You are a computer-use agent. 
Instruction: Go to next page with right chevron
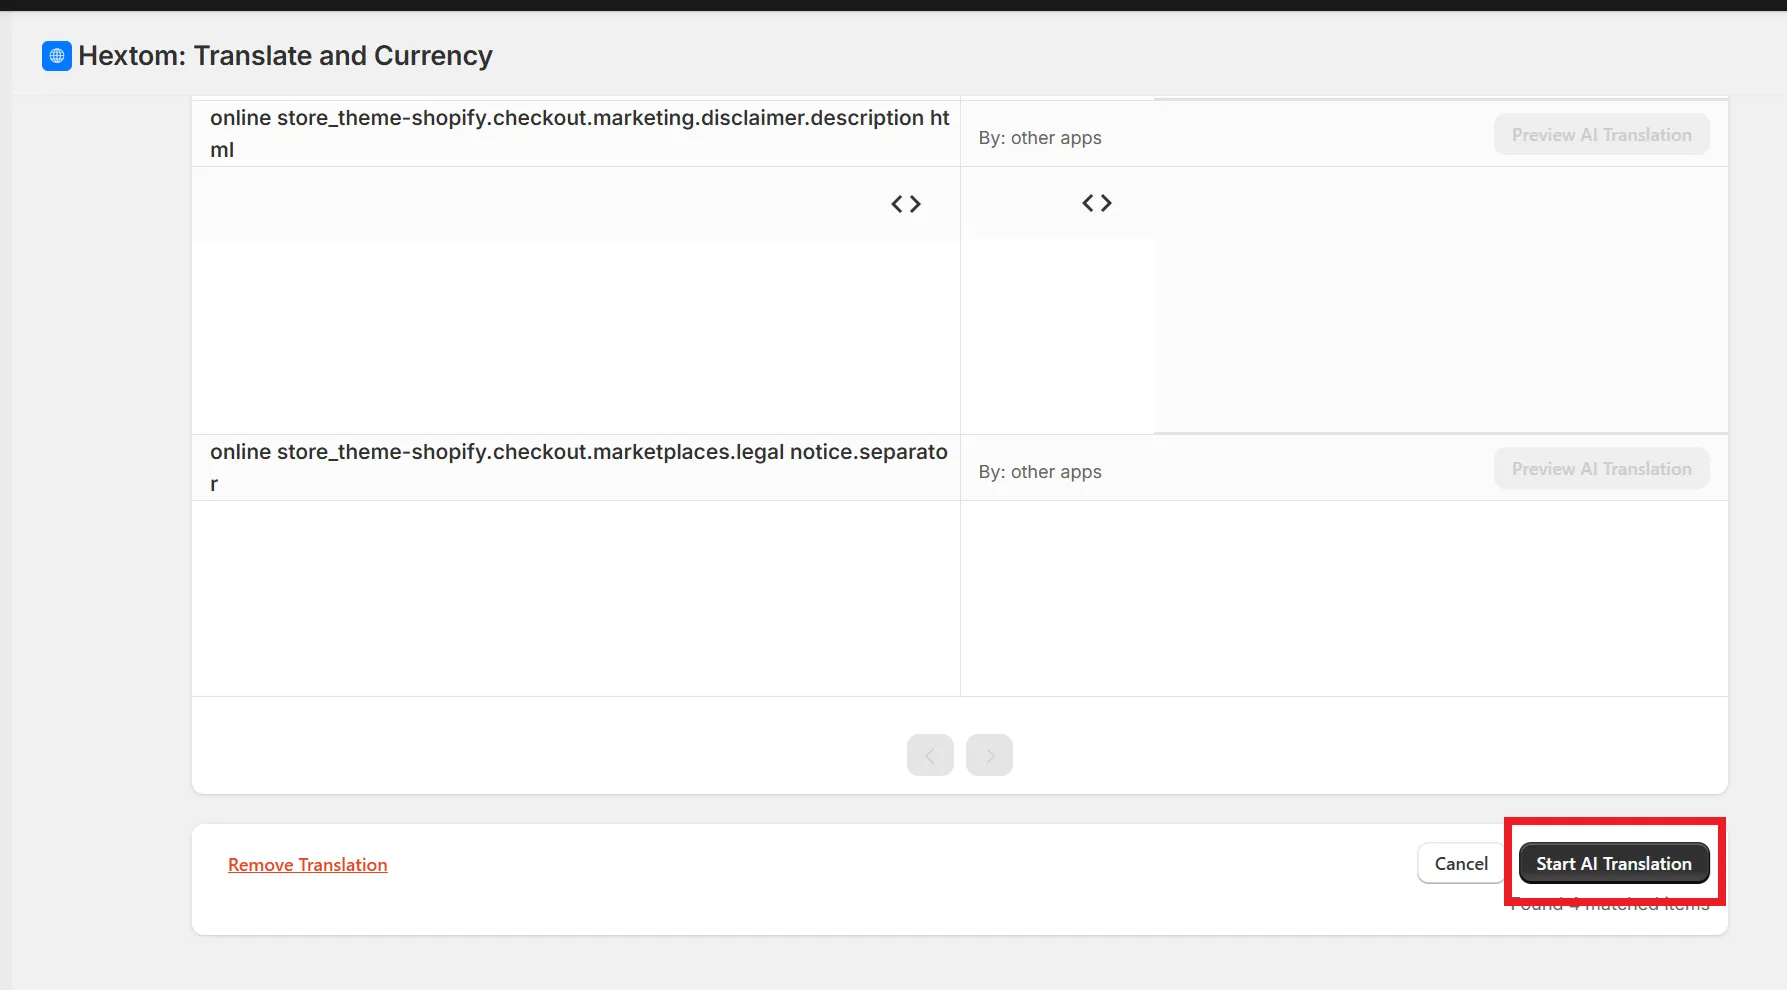989,755
